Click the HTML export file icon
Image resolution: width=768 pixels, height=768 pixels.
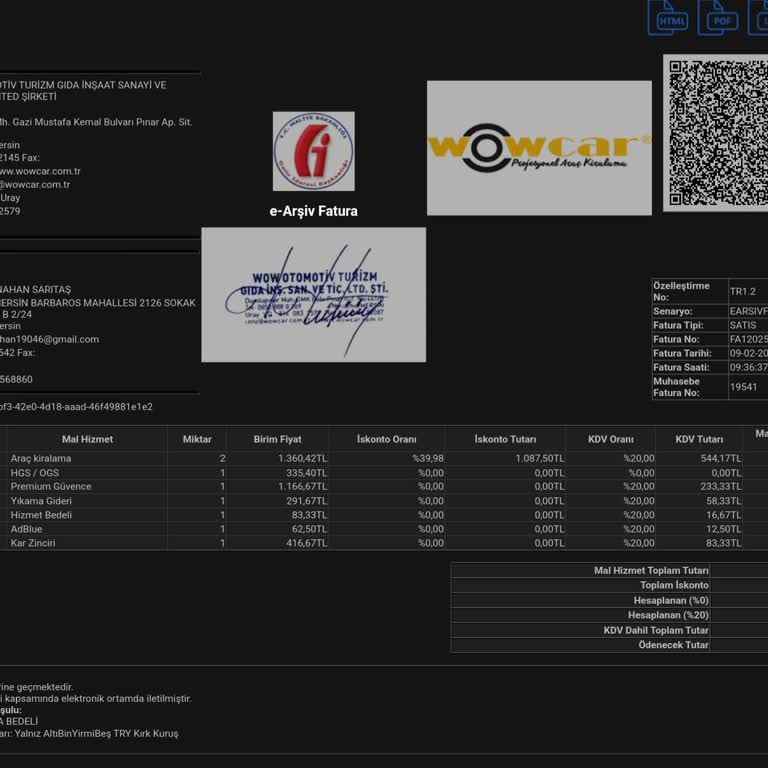pos(667,17)
